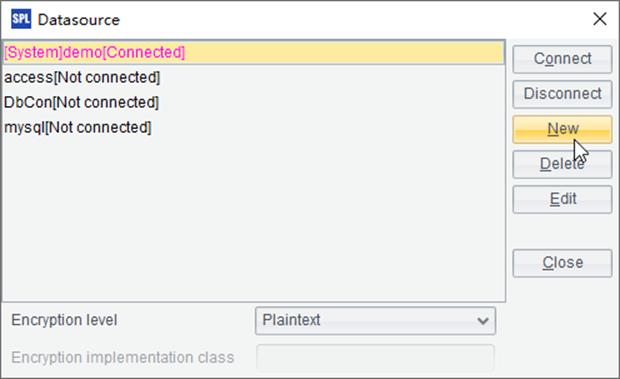Click the Disconnect button
This screenshot has width=620, height=379.
[x=562, y=94]
